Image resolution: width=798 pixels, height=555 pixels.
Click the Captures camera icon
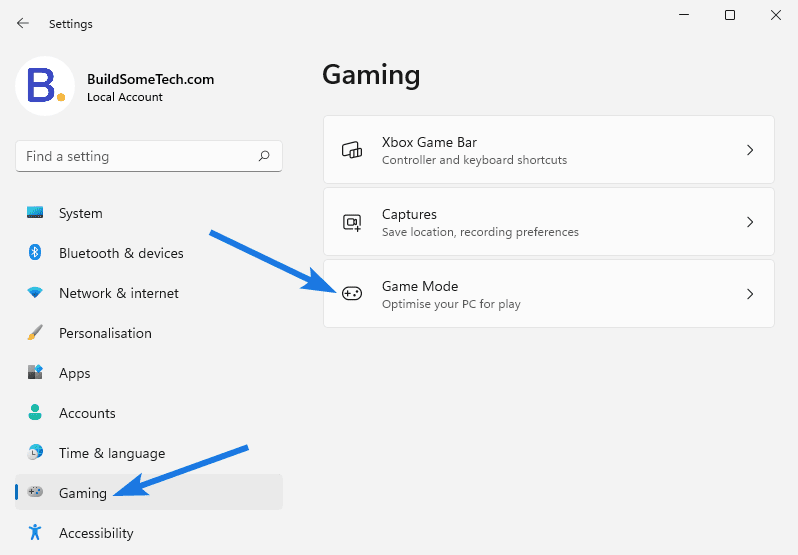coord(352,222)
